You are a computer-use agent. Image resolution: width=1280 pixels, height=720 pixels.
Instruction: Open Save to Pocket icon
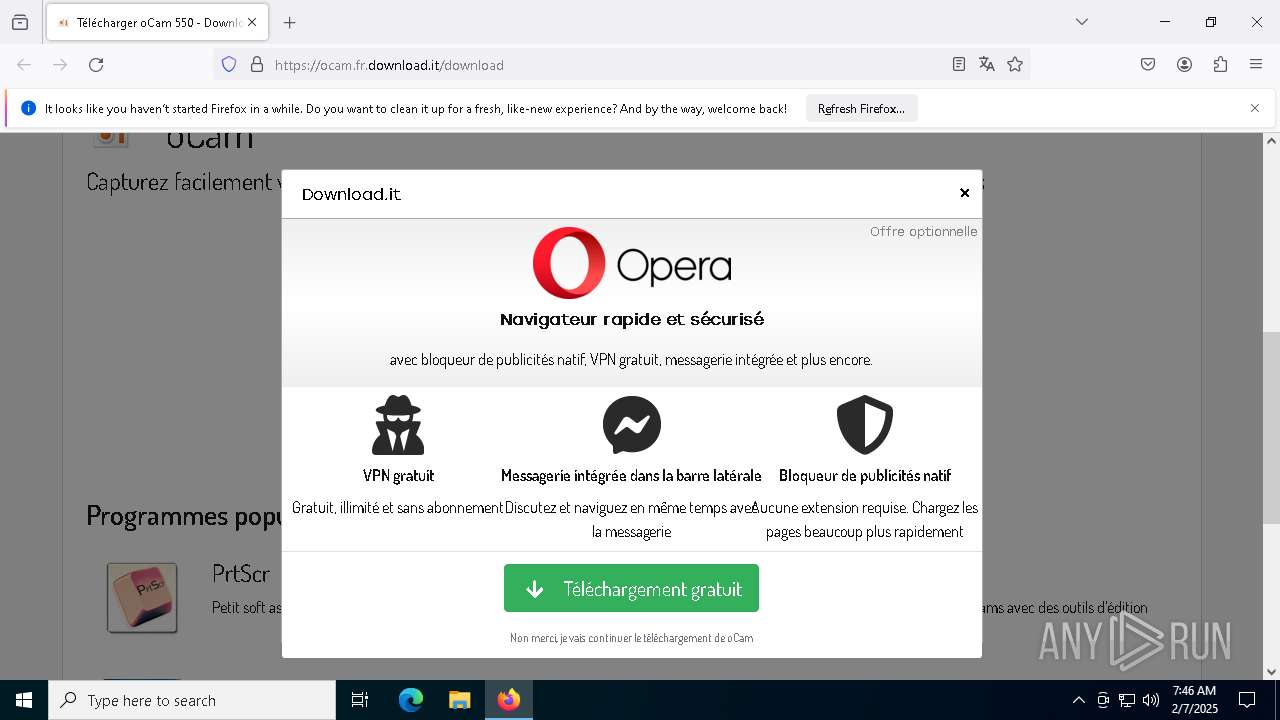pyautogui.click(x=1148, y=65)
